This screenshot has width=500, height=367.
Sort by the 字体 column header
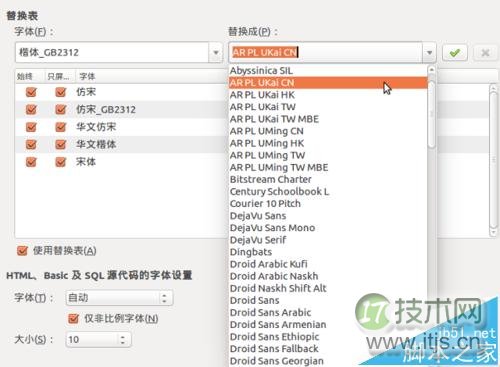point(87,76)
